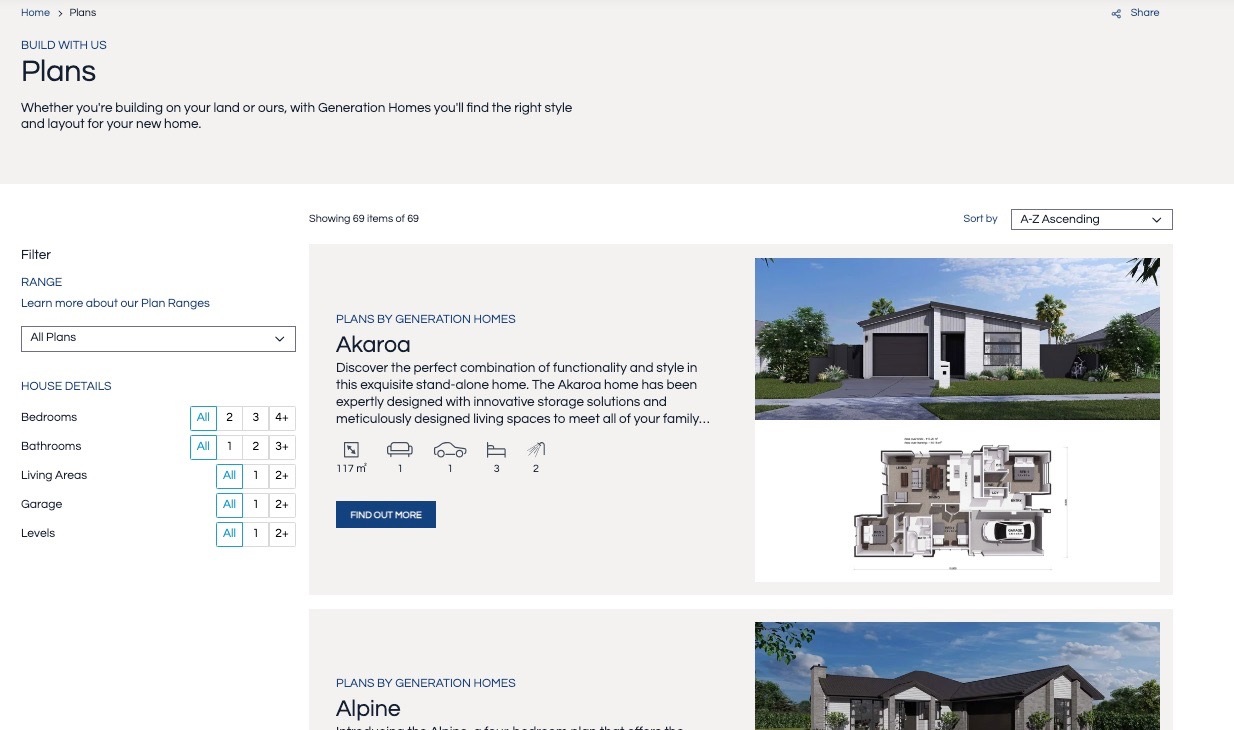Open the Akaroa plan title
This screenshot has width=1234, height=730.
[373, 344]
